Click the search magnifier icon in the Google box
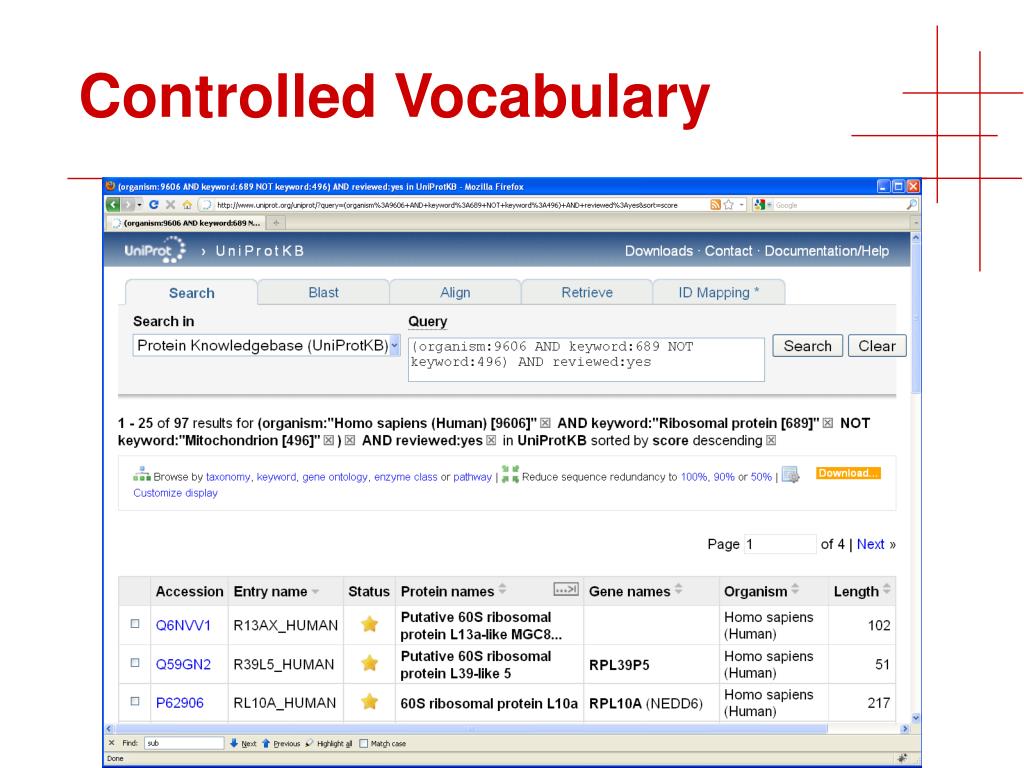Image resolution: width=1024 pixels, height=768 pixels. [912, 205]
